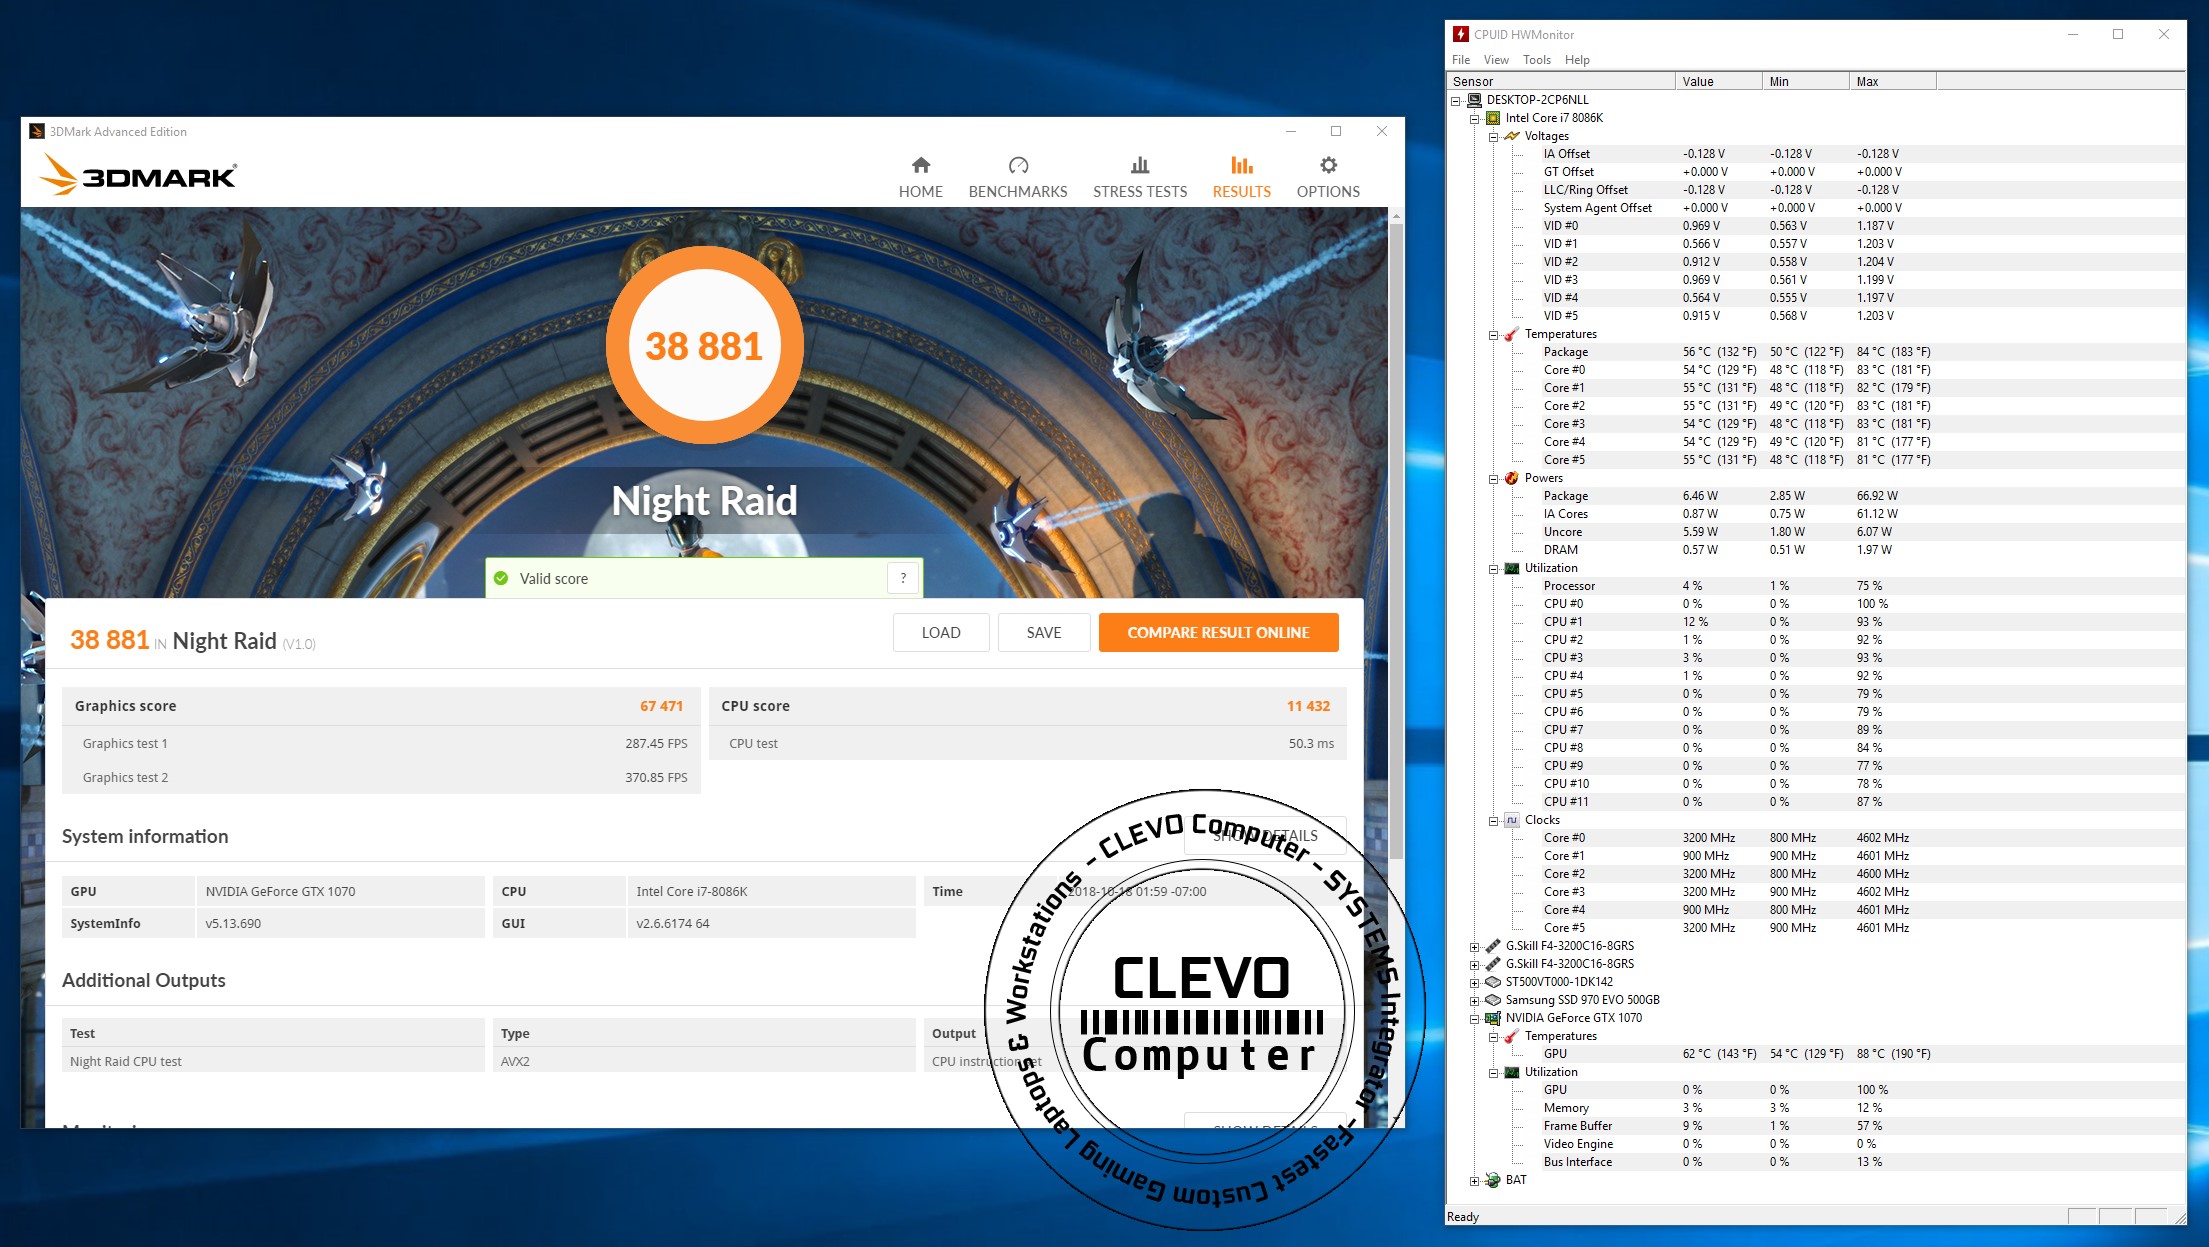
Task: Open STRESS TESTS bar chart icon
Action: [x=1139, y=165]
